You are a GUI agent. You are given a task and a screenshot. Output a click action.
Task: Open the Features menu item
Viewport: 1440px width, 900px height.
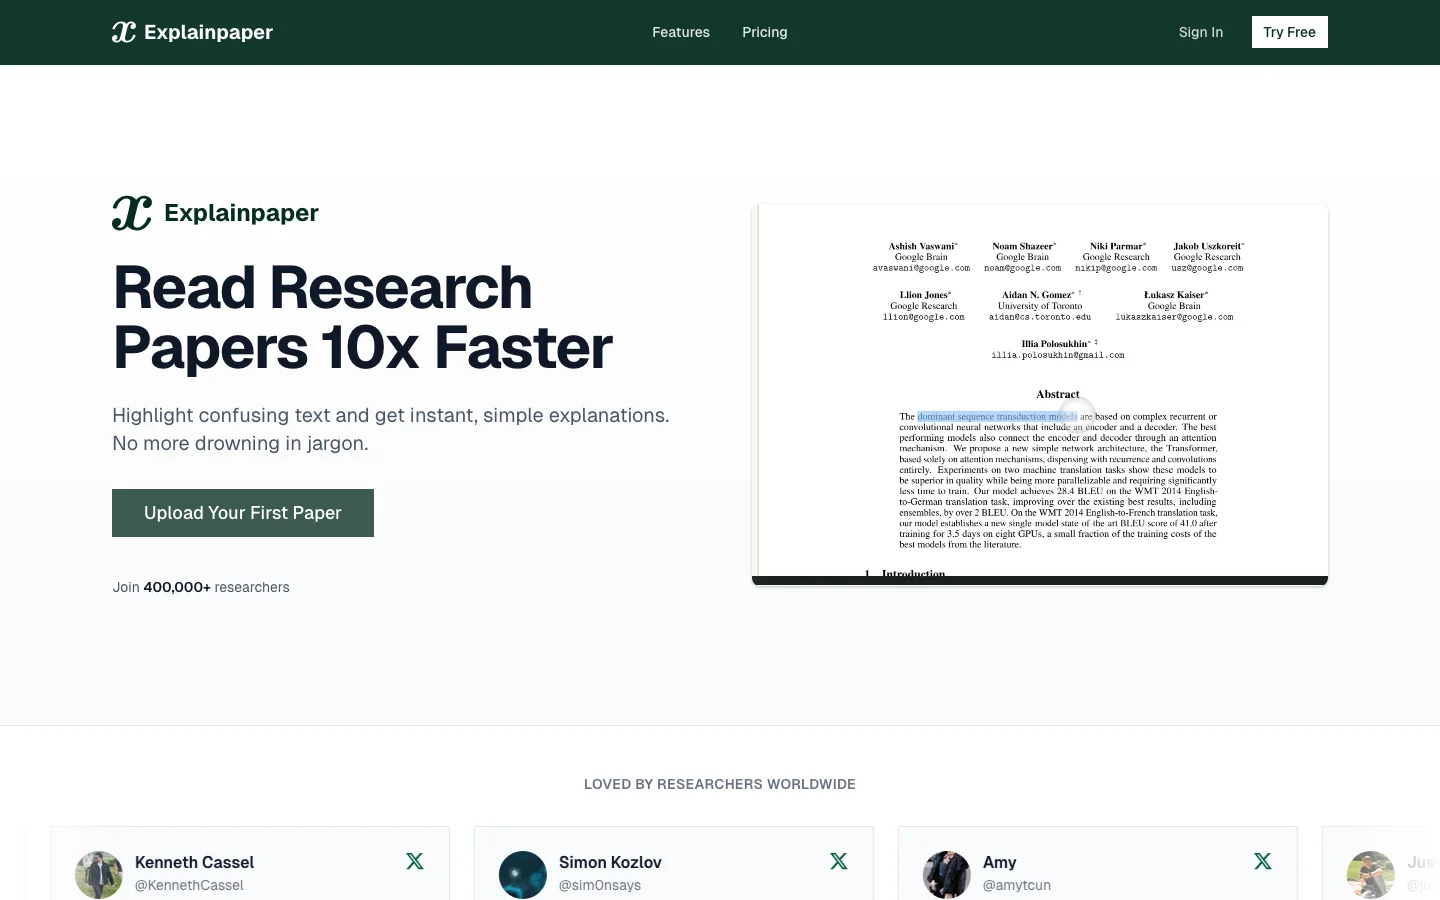tap(681, 32)
